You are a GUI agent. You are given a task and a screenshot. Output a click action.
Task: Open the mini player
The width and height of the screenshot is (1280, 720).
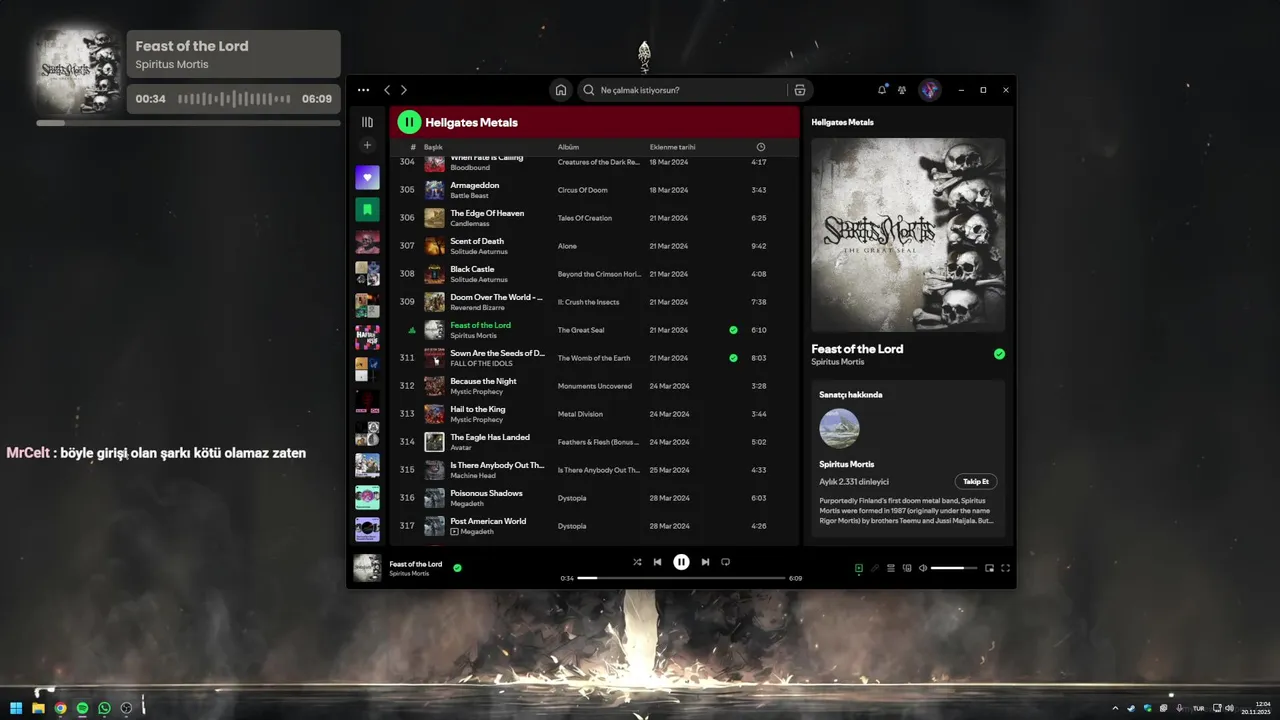(x=989, y=568)
